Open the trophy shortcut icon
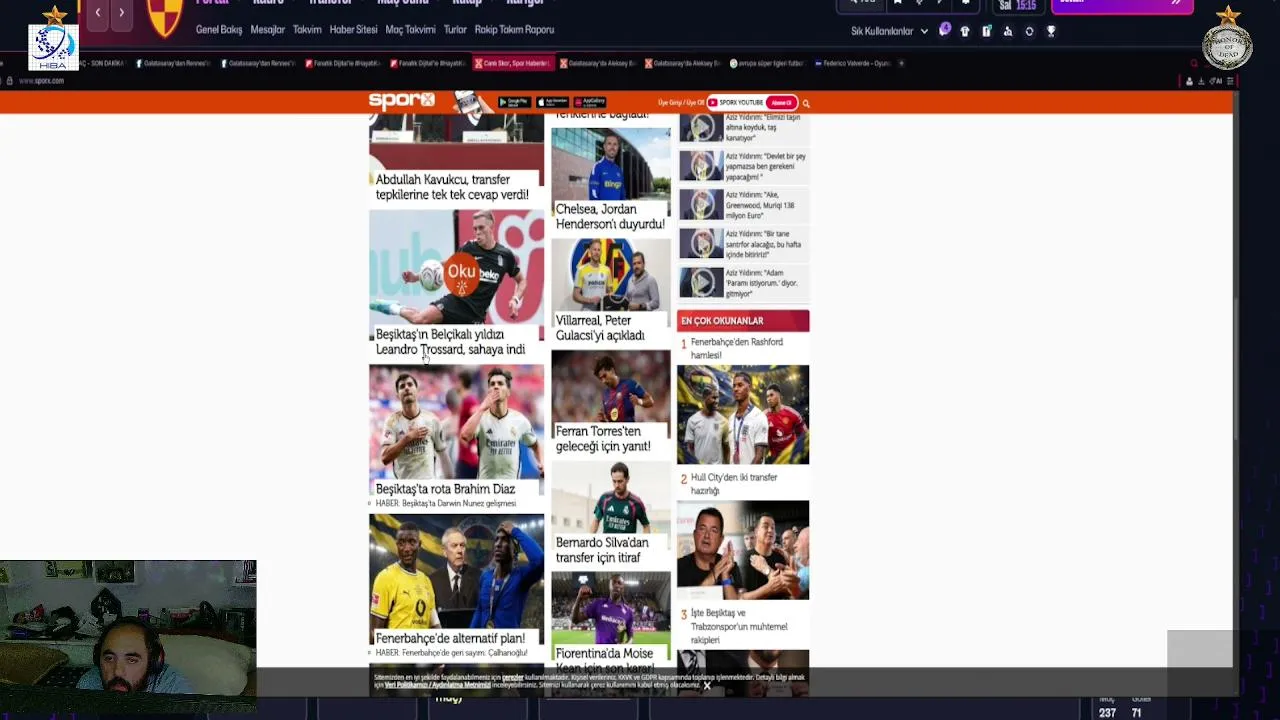1280x720 pixels. [1051, 31]
